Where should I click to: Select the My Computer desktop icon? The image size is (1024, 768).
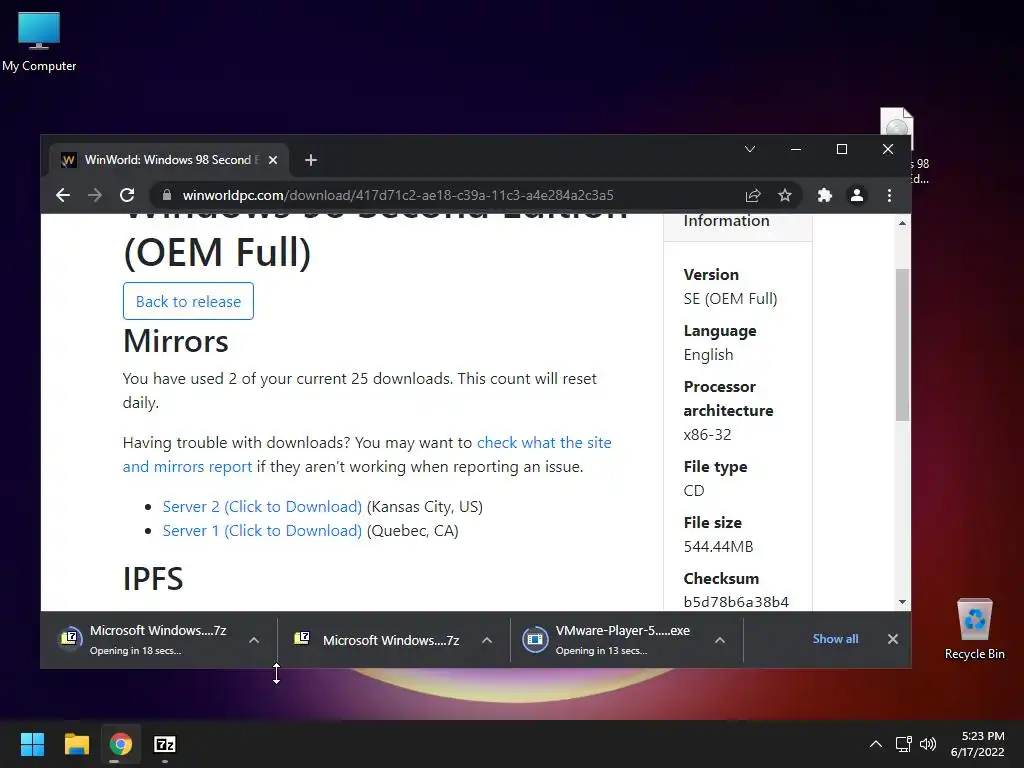(x=39, y=42)
